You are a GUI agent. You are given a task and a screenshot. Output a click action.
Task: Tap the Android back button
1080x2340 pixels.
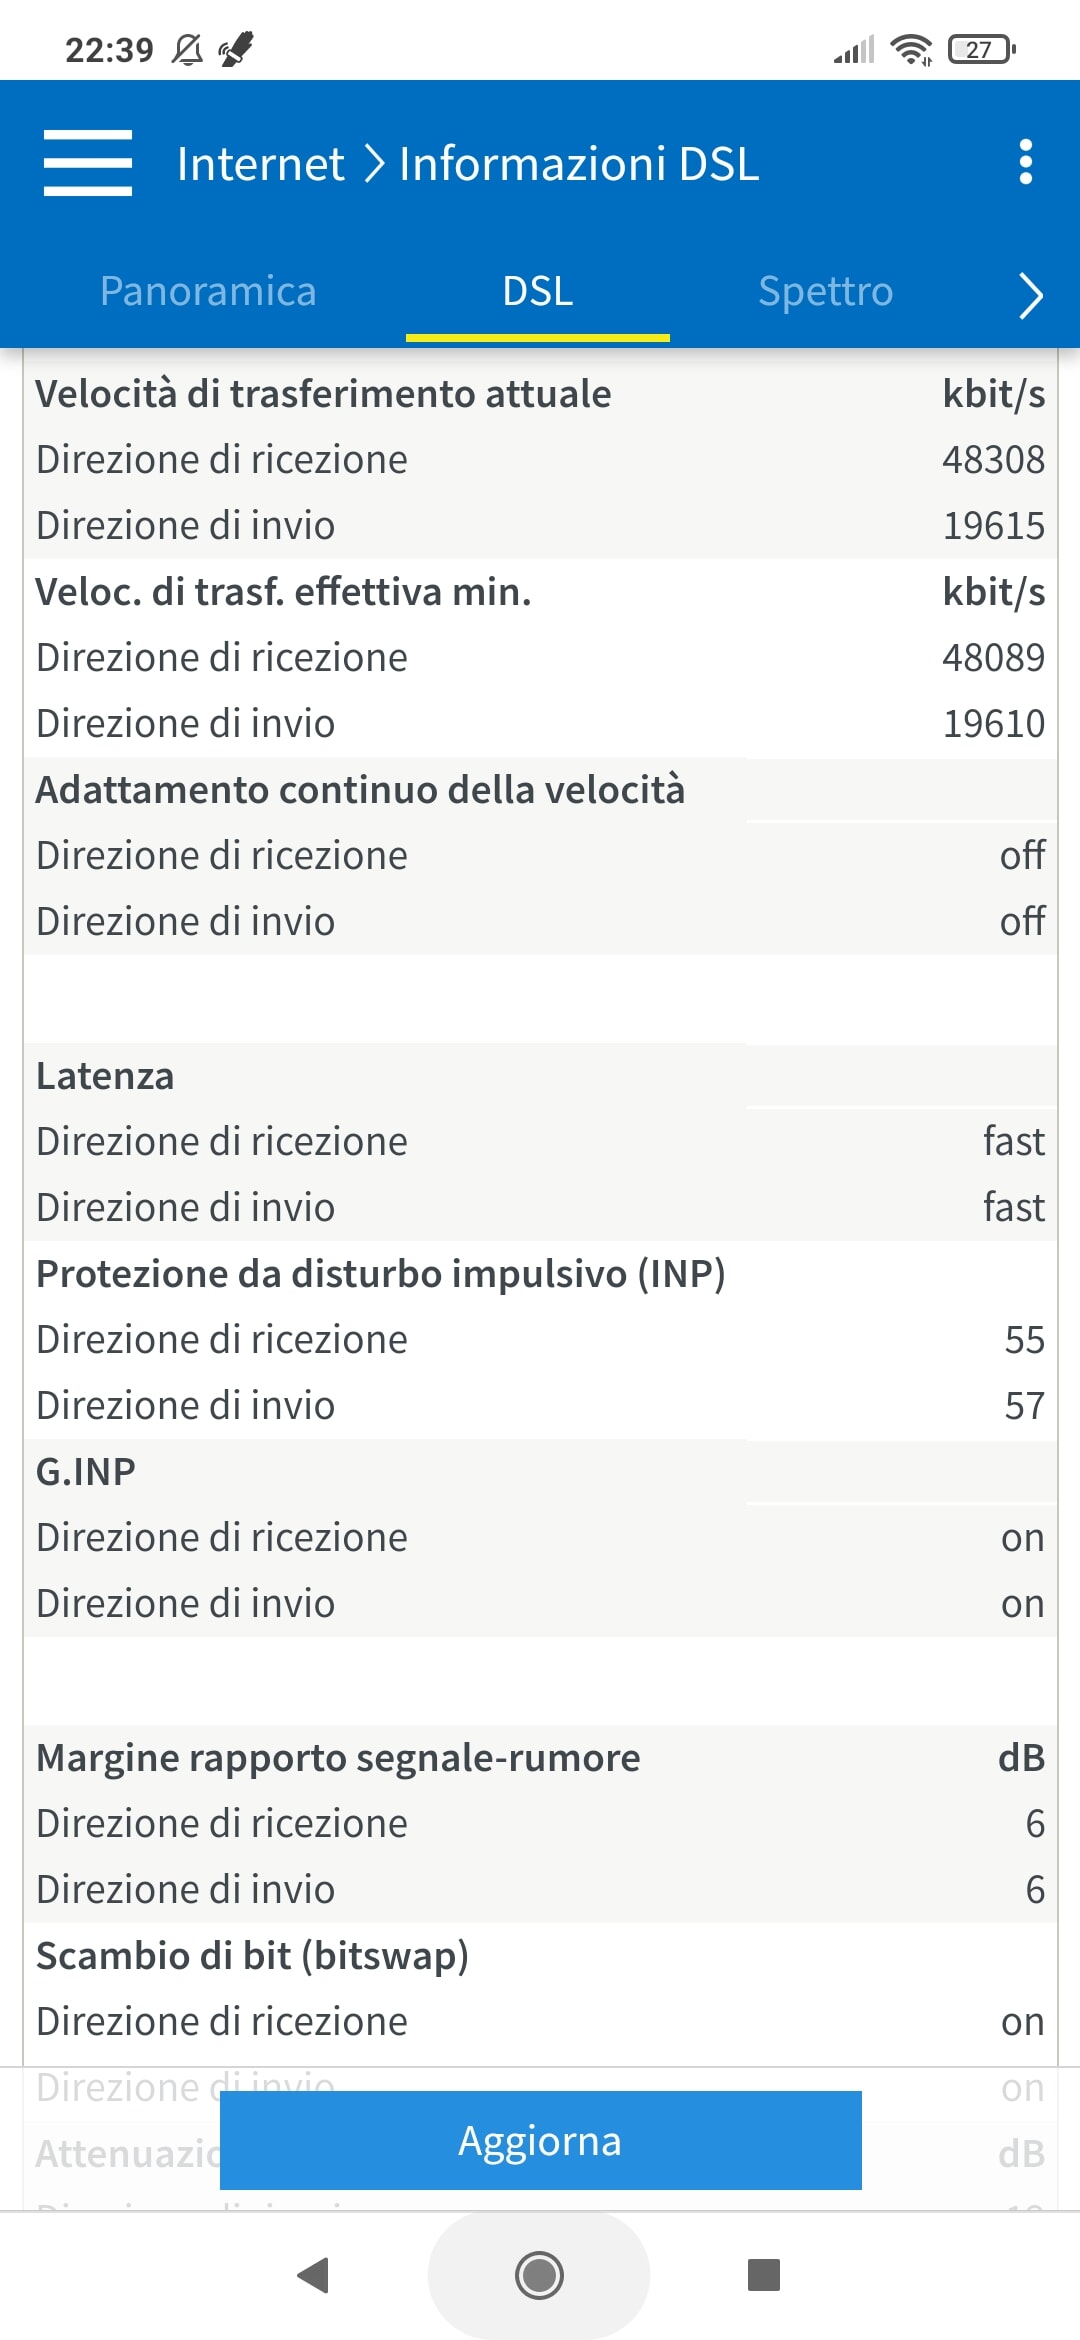(x=314, y=2275)
